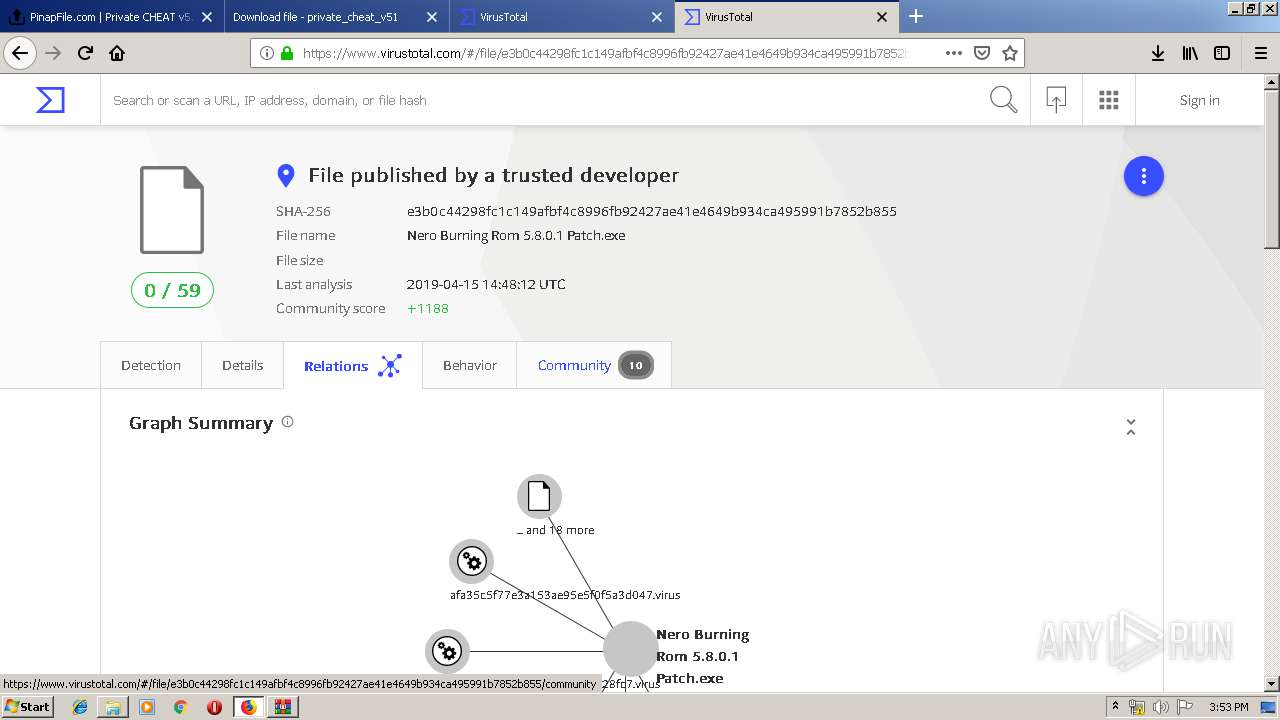Open Internet Explorer from taskbar

click(80, 707)
